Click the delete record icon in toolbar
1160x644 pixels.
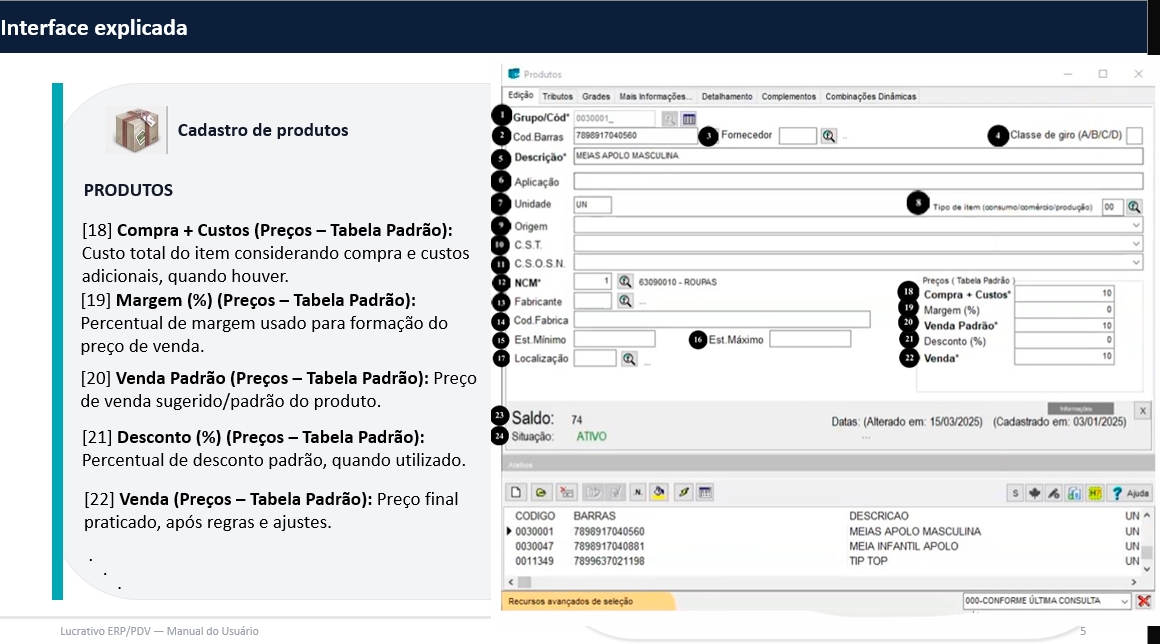click(x=567, y=492)
